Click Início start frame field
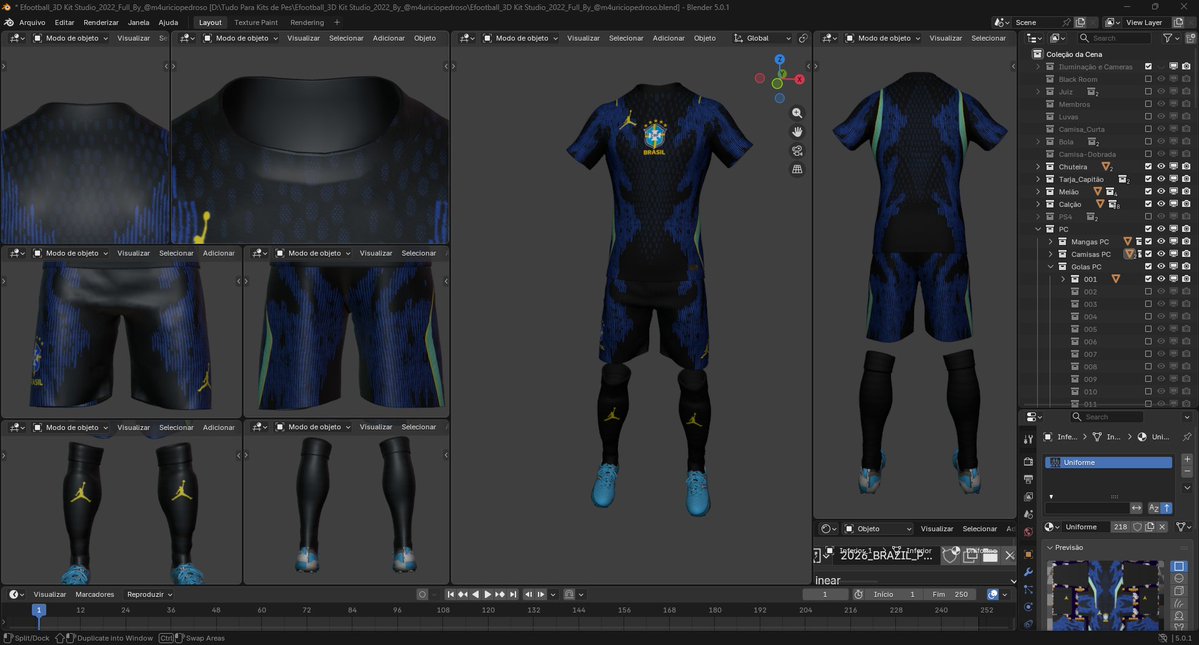 pos(892,594)
